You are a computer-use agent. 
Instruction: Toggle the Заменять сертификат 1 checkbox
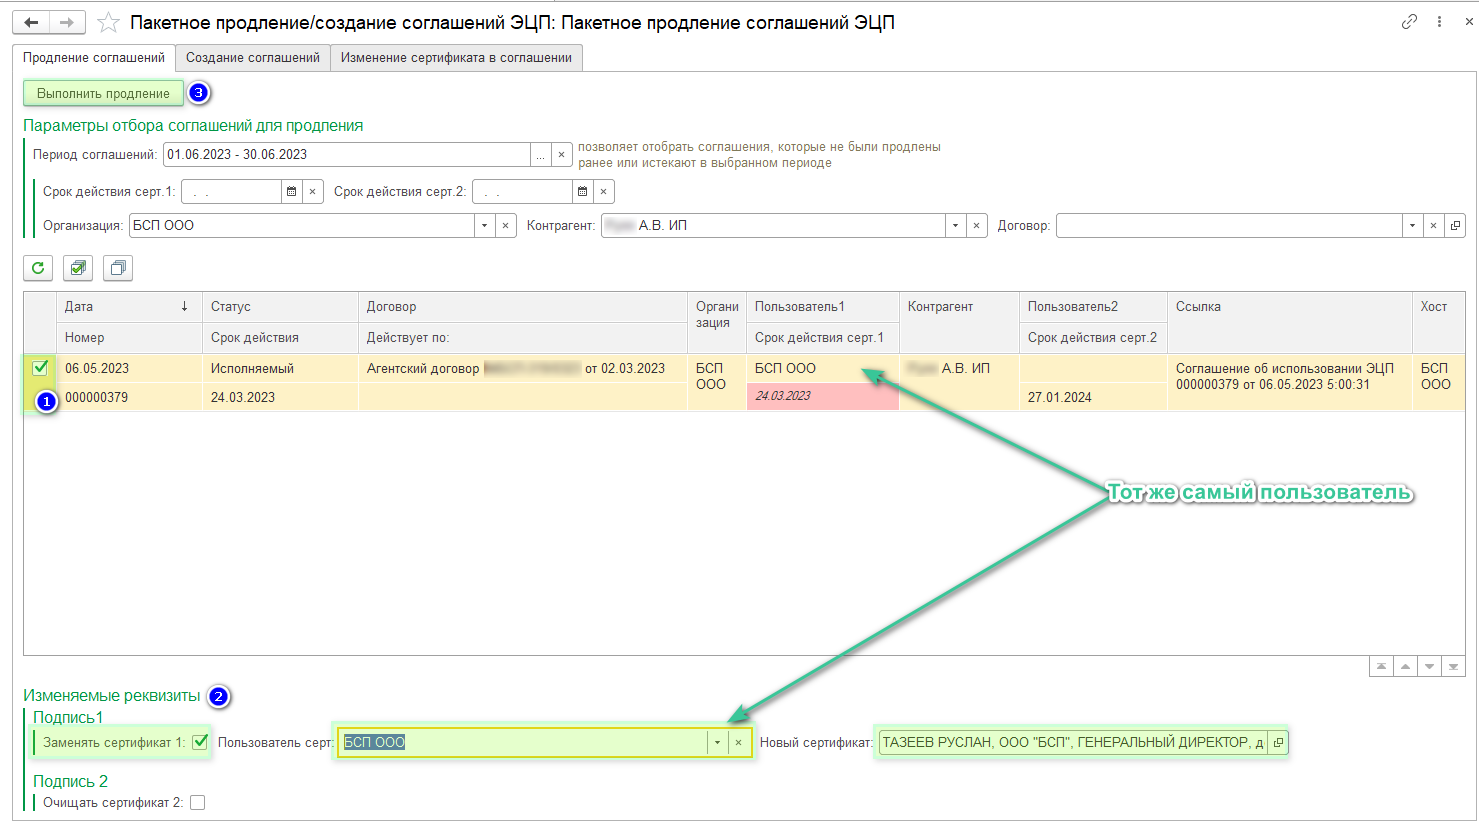pos(200,742)
